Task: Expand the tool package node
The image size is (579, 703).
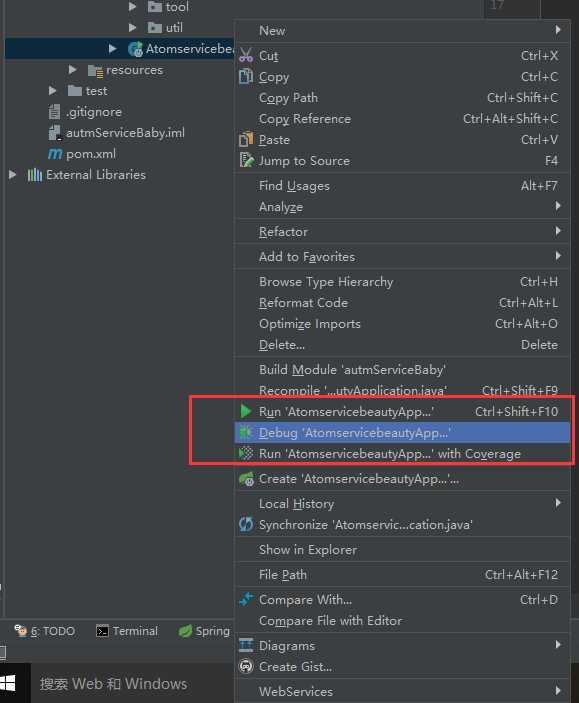Action: 132,6
